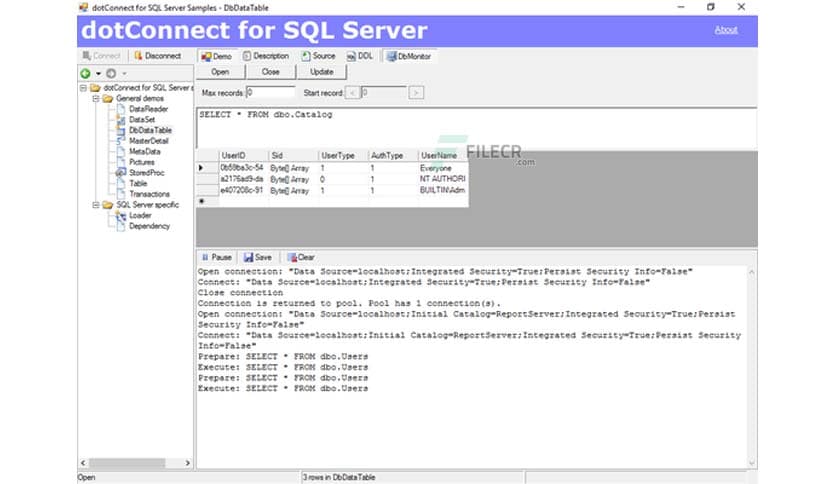
Task: Click the Start record input field
Action: (x=384, y=92)
